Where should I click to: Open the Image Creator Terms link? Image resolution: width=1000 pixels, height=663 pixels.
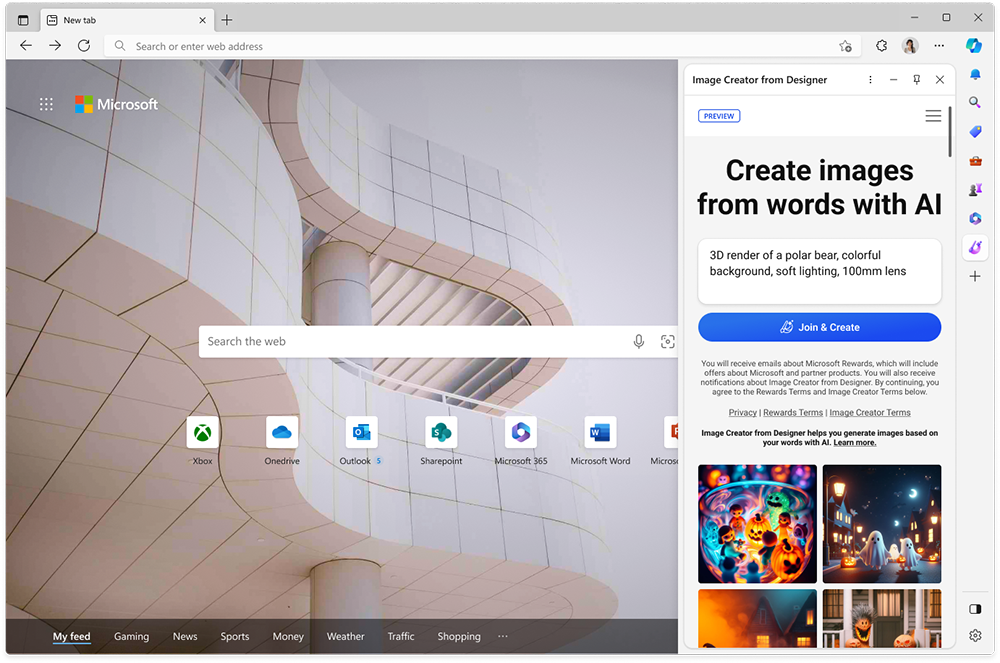click(869, 412)
